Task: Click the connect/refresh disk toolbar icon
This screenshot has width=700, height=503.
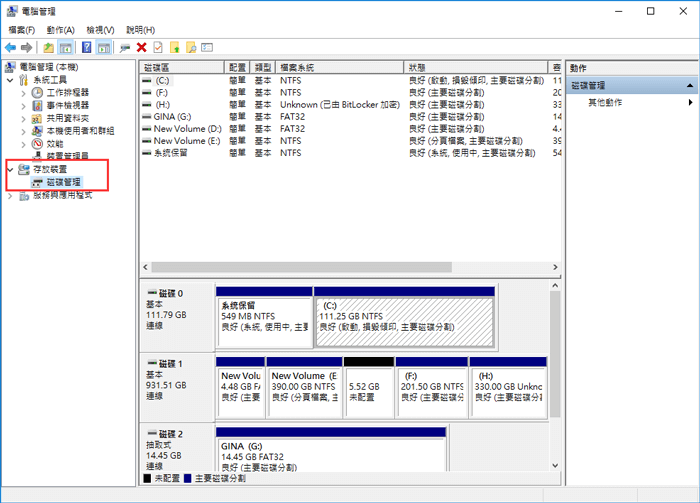Action: (125, 47)
